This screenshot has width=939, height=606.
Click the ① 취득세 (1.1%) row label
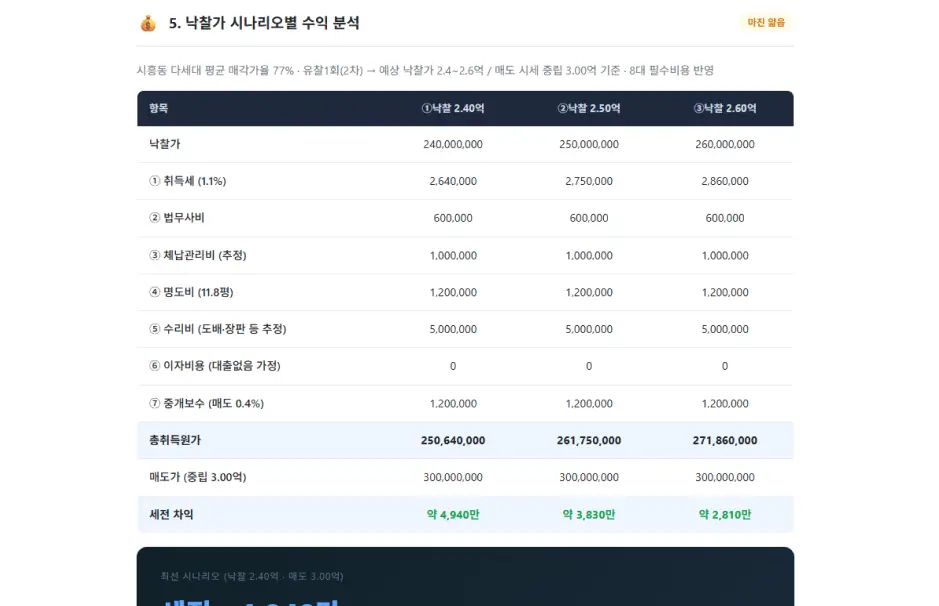[x=187, y=181]
